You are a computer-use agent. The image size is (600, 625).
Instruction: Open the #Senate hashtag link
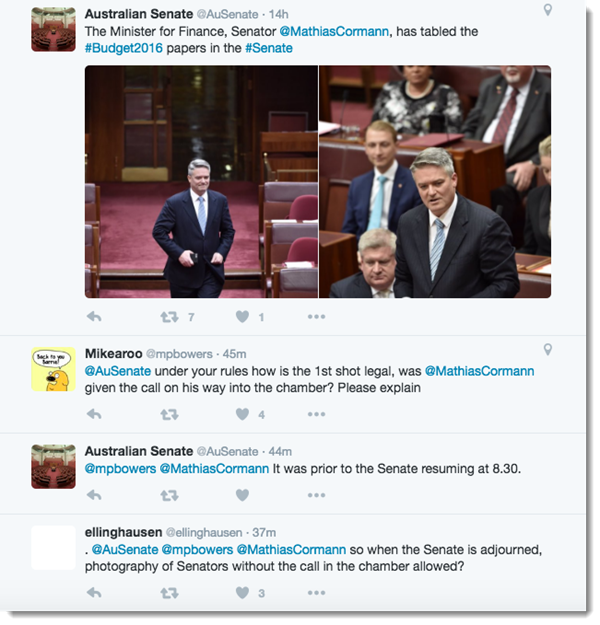pos(269,48)
